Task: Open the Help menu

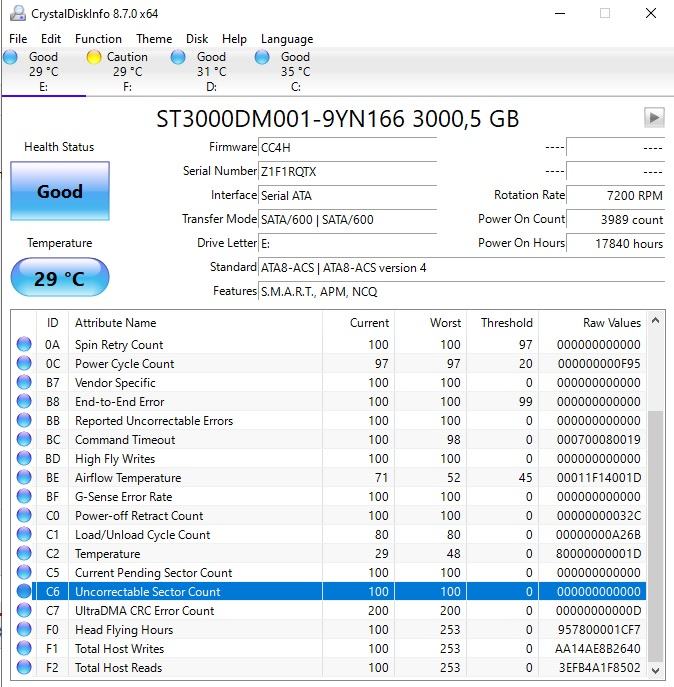Action: point(234,39)
